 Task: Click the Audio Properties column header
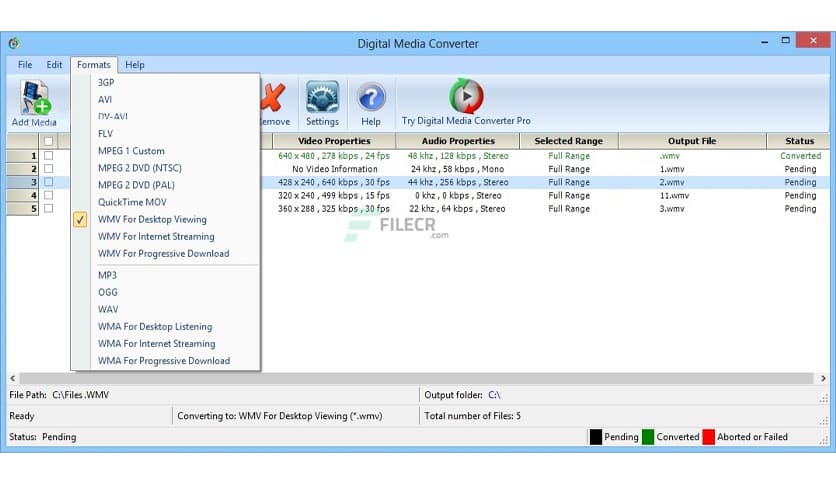point(458,141)
